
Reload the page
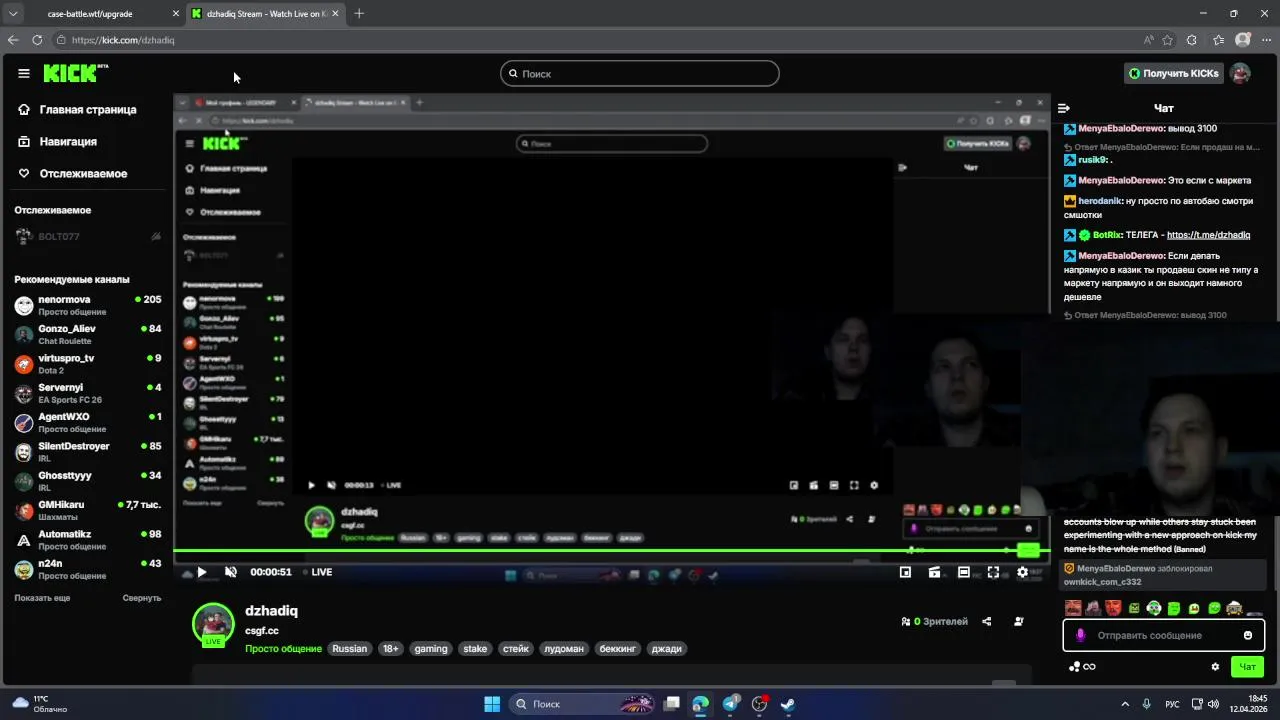pyautogui.click(x=37, y=40)
